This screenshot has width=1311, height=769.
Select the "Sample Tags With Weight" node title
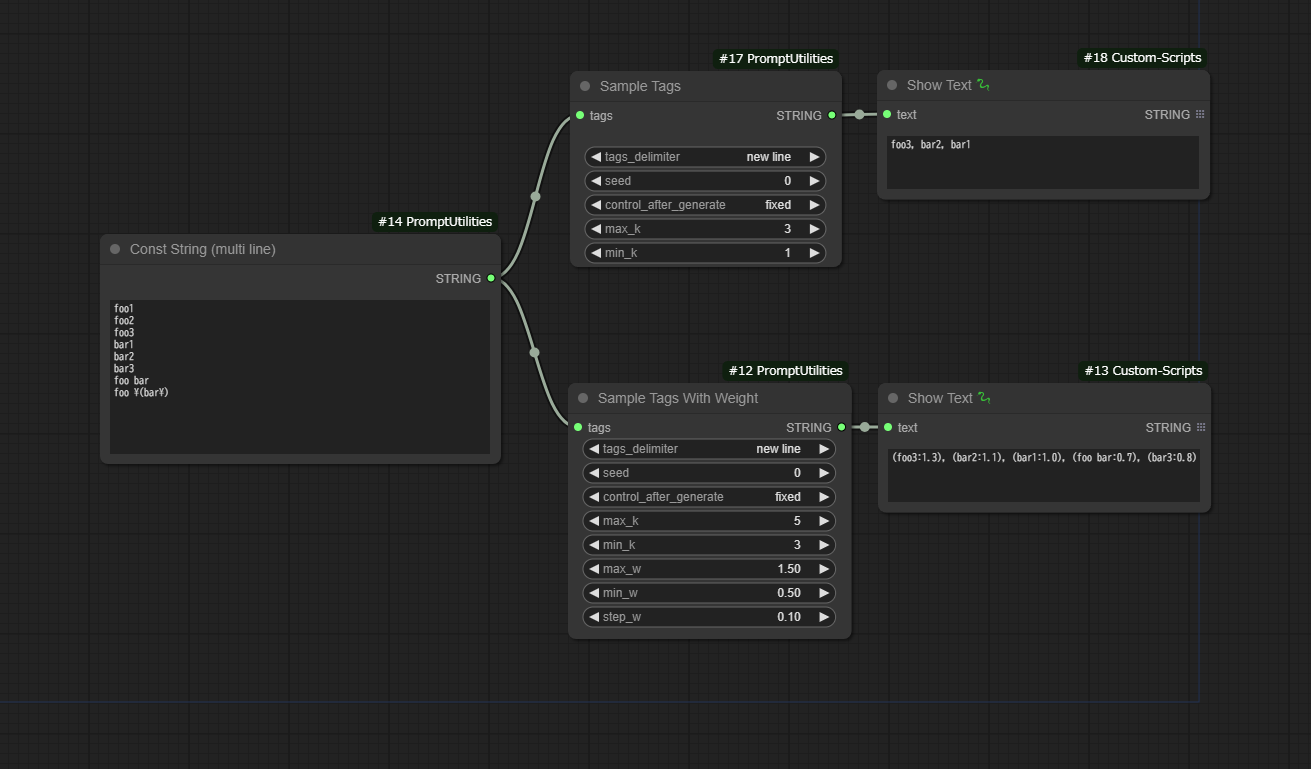678,398
